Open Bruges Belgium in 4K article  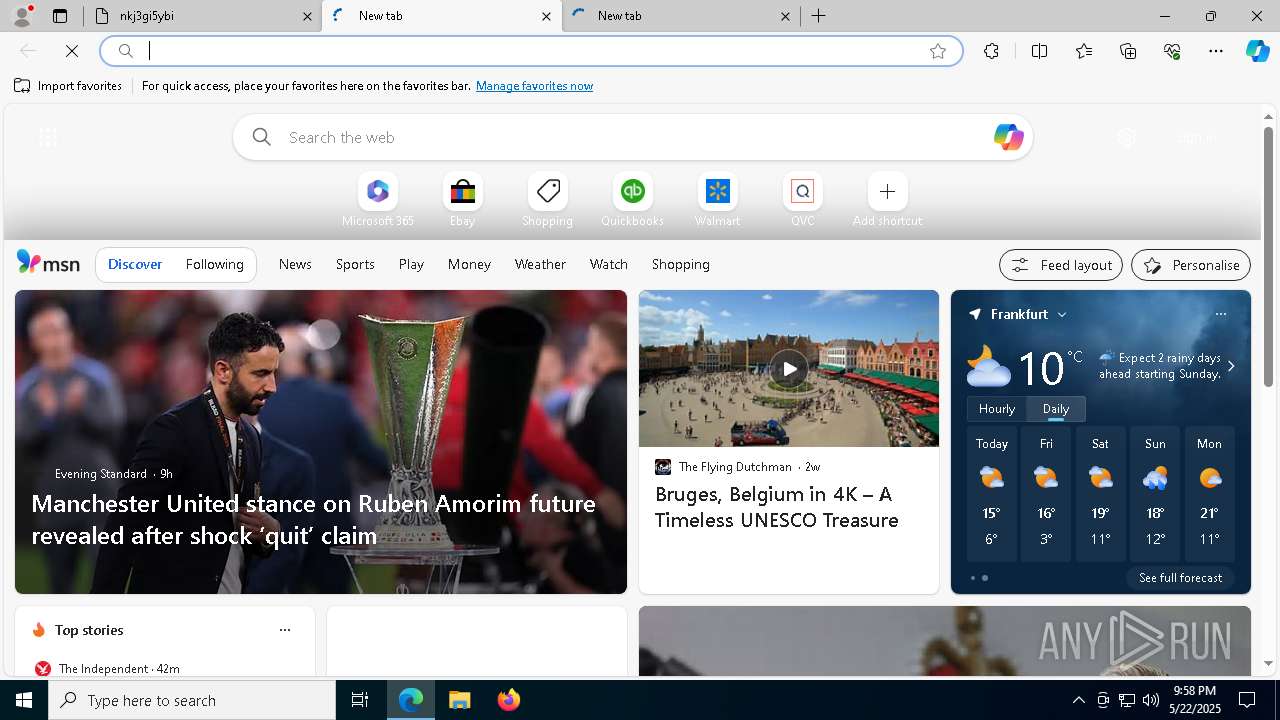pos(777,507)
